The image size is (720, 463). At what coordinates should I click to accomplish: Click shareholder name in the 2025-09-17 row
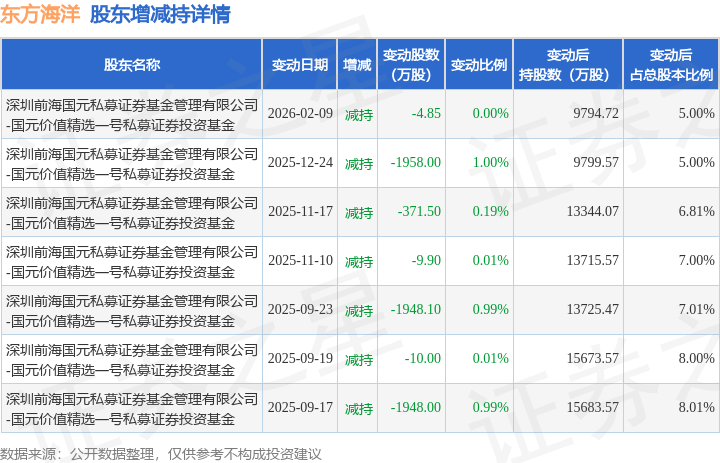[132, 409]
